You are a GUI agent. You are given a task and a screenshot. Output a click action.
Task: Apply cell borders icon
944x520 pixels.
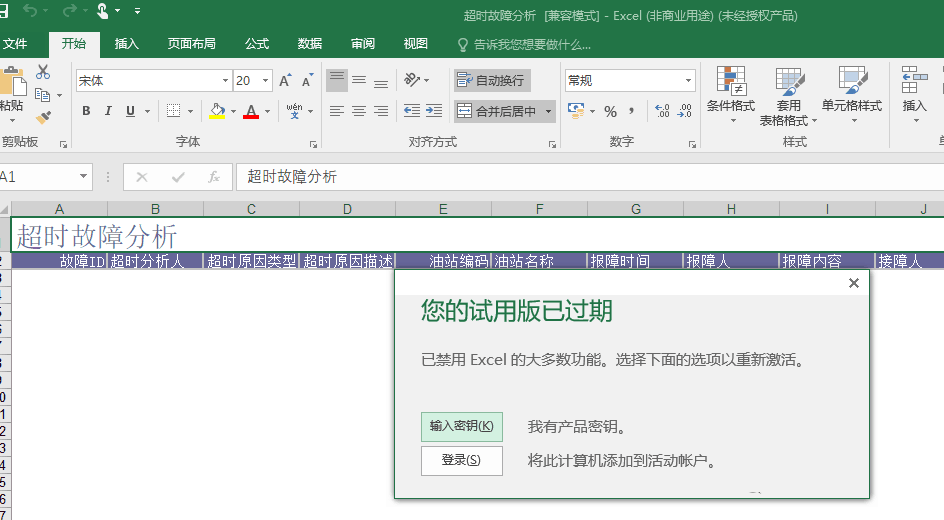tap(173, 111)
